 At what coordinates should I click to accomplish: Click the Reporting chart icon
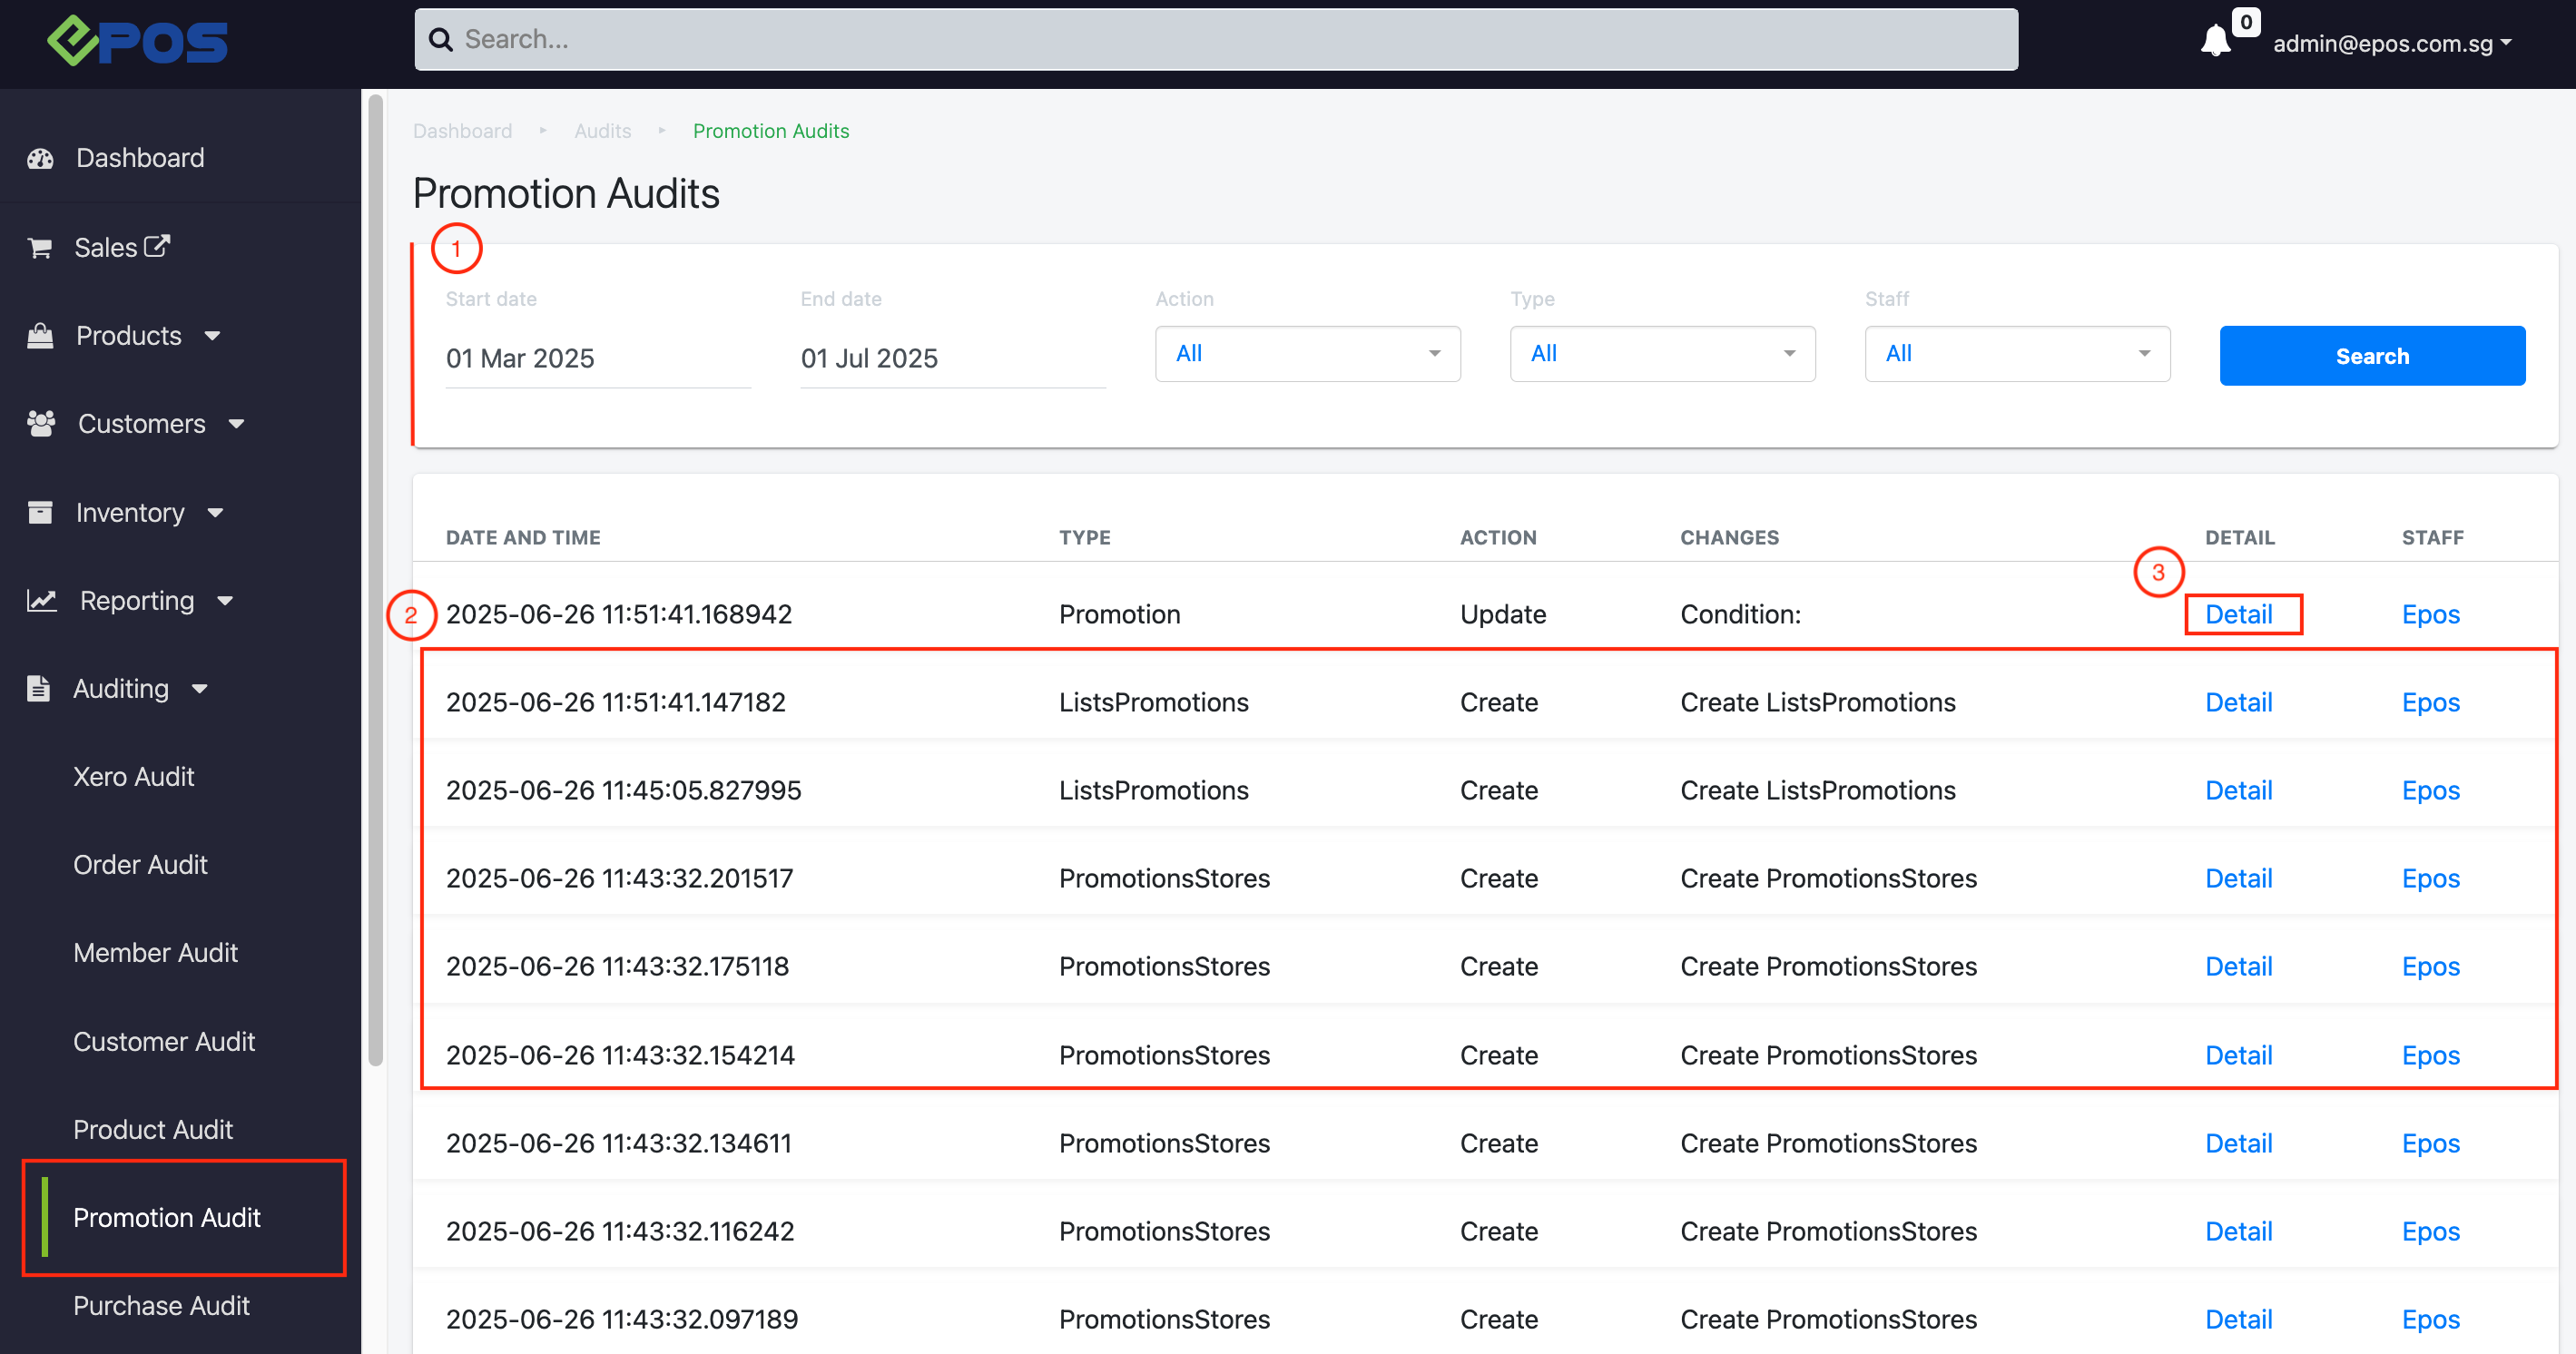click(x=41, y=600)
